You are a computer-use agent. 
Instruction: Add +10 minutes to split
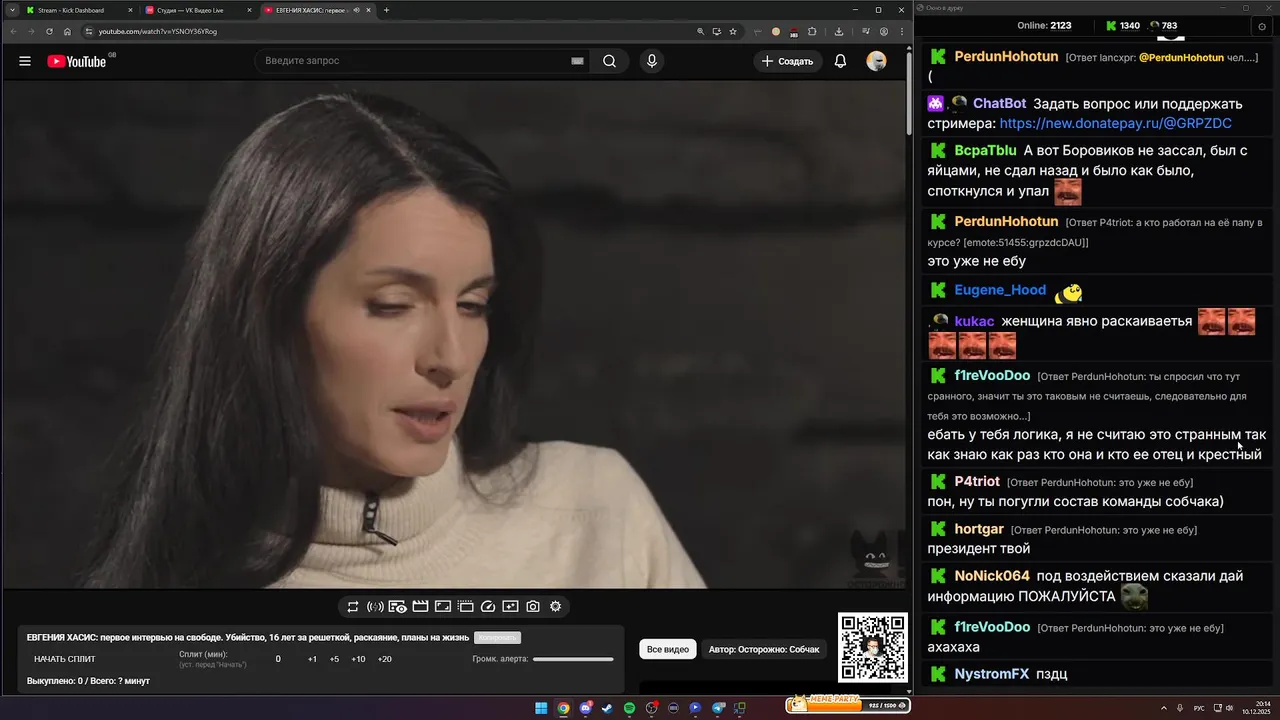[358, 659]
